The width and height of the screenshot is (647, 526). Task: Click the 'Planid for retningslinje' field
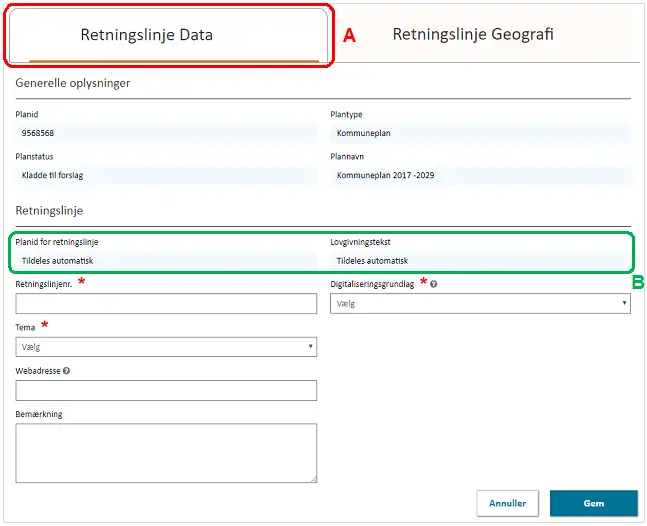coord(166,261)
